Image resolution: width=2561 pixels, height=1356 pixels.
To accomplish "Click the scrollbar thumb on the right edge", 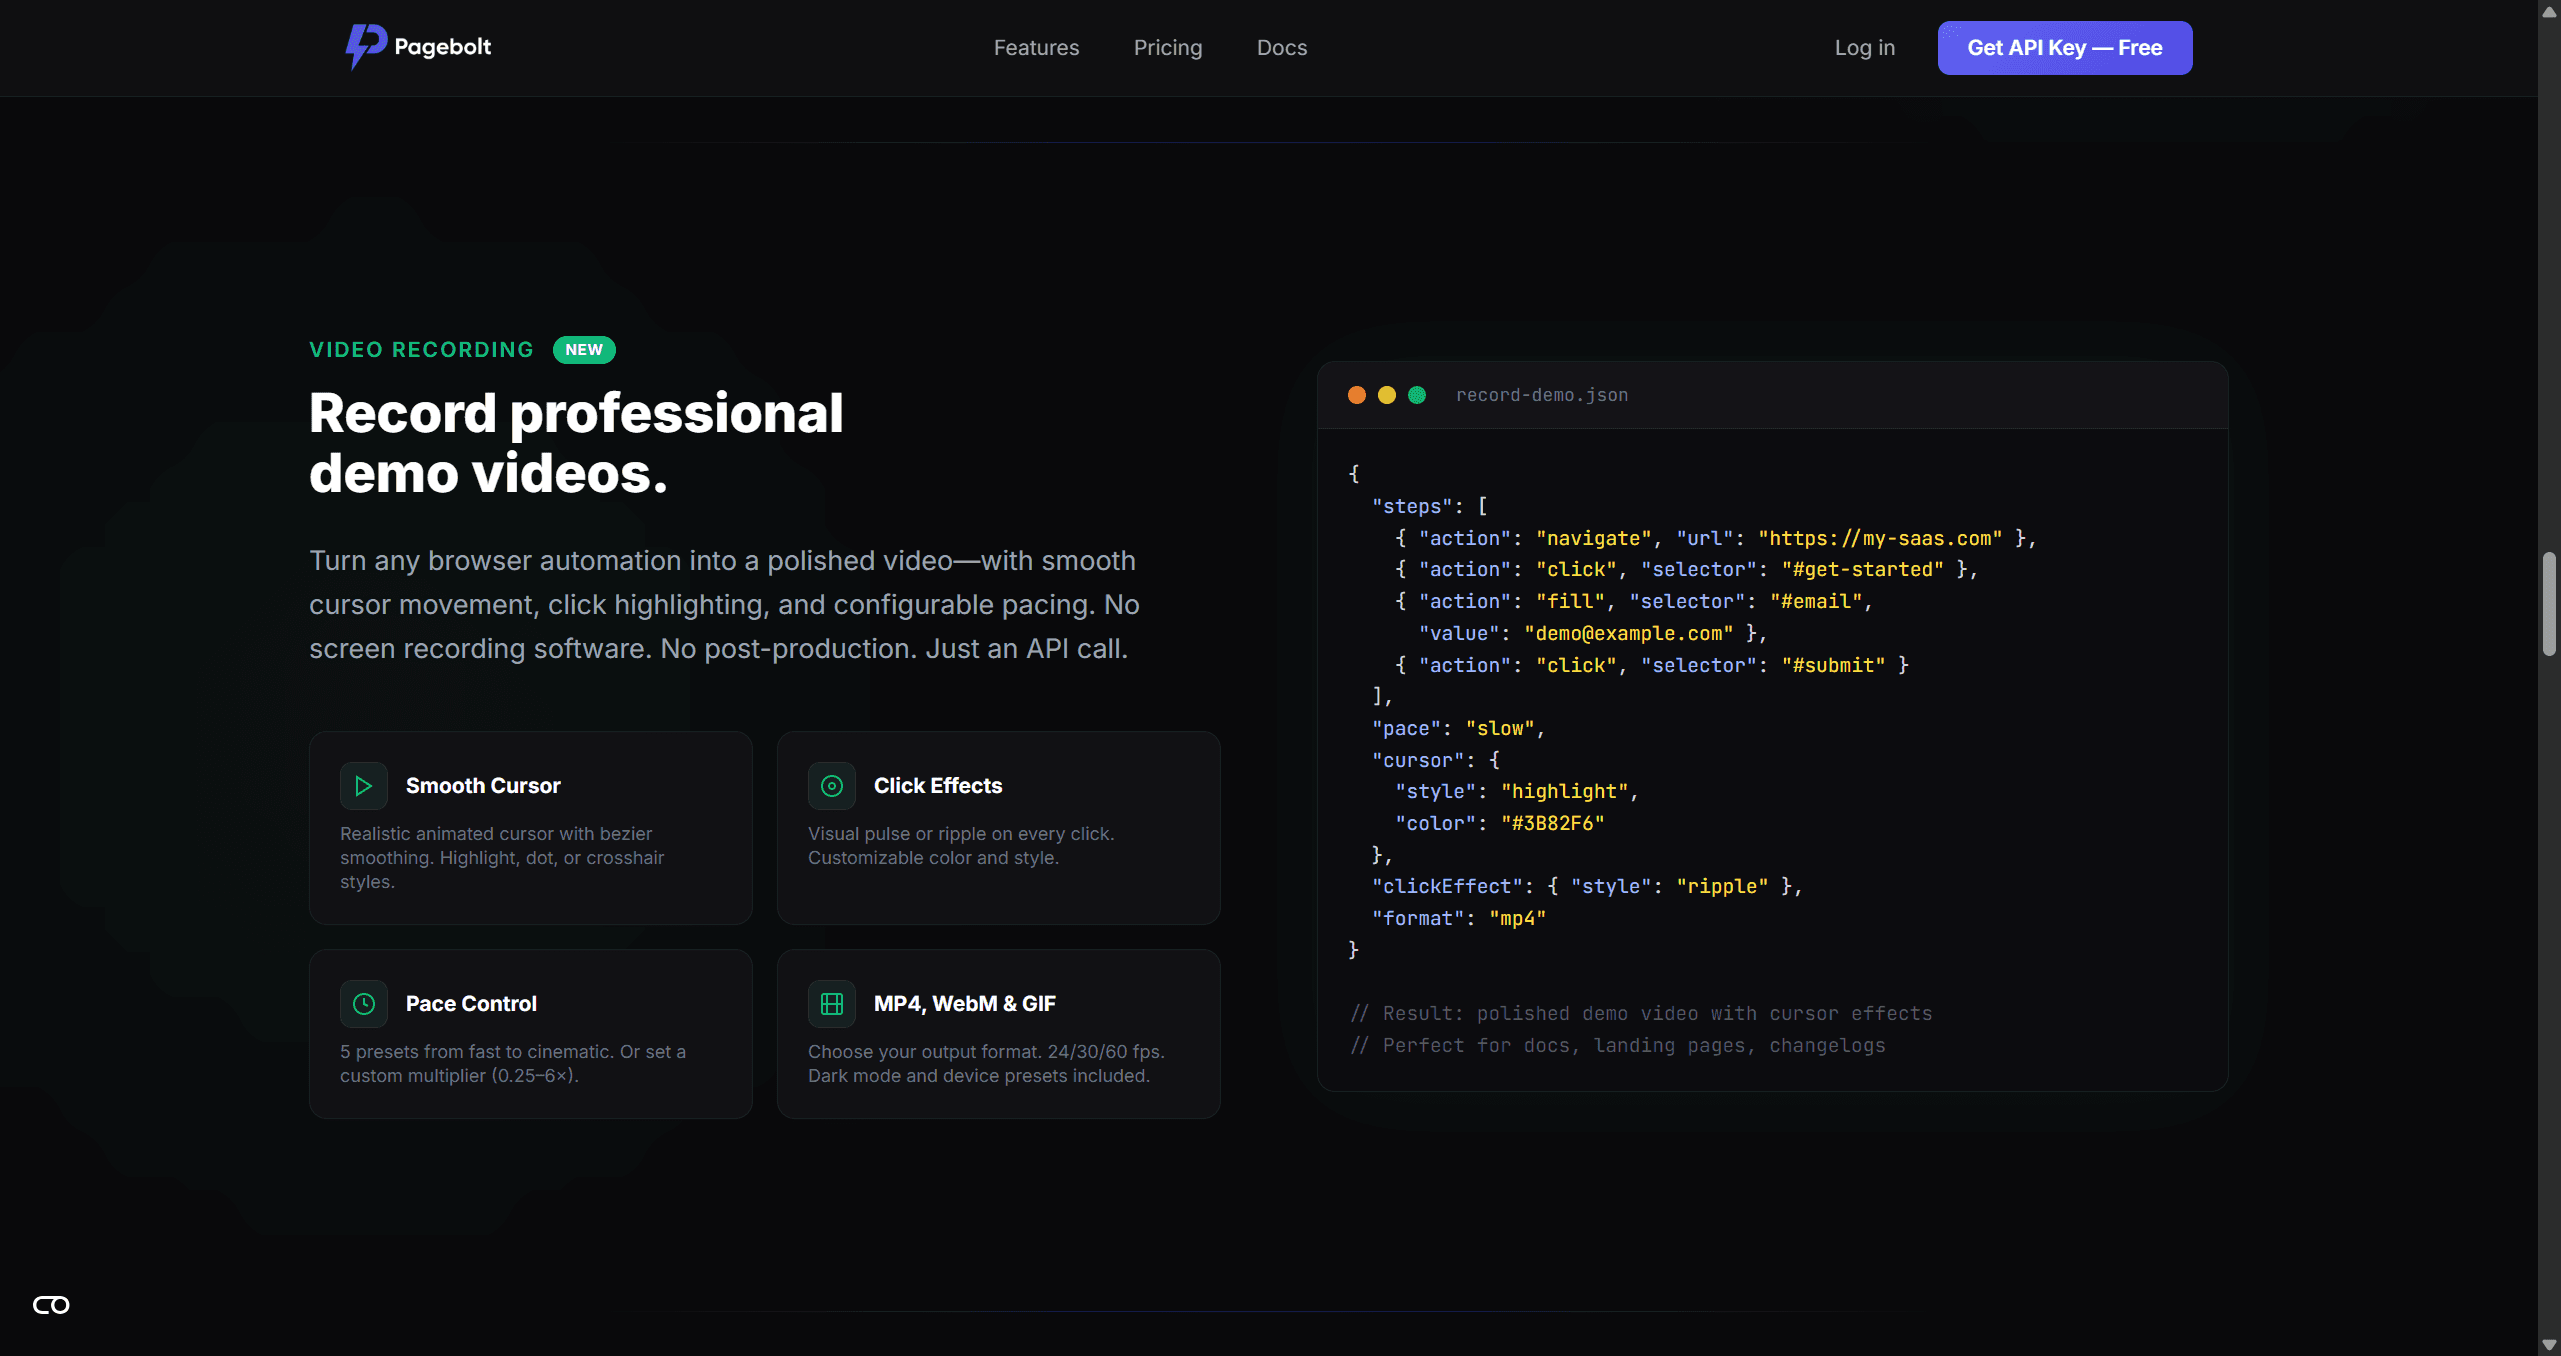I will (2548, 600).
